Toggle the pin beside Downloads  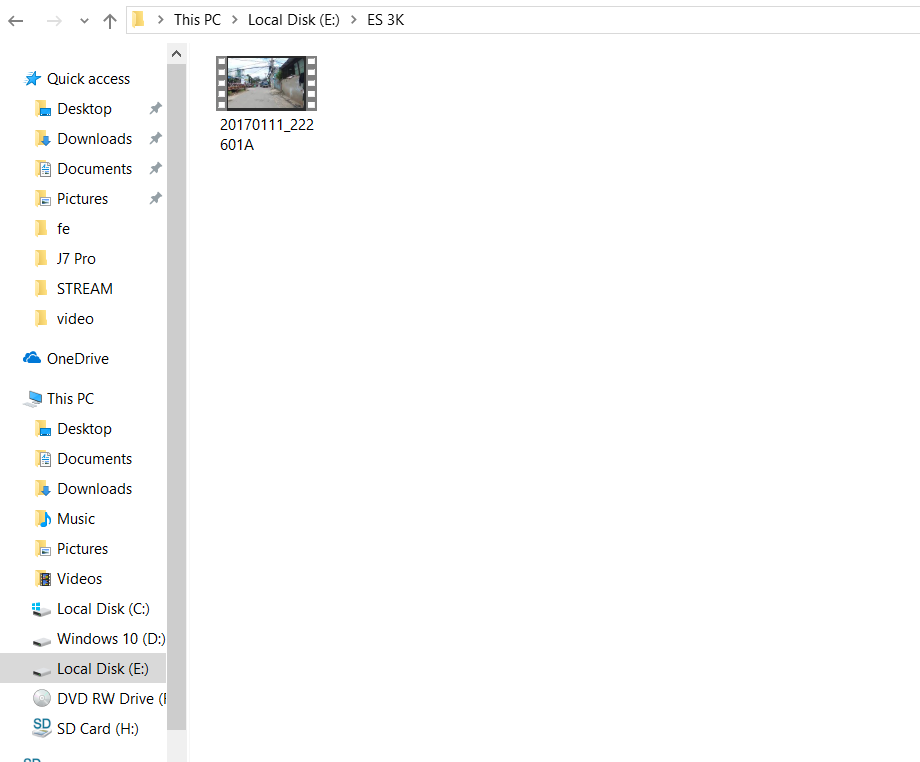155,139
